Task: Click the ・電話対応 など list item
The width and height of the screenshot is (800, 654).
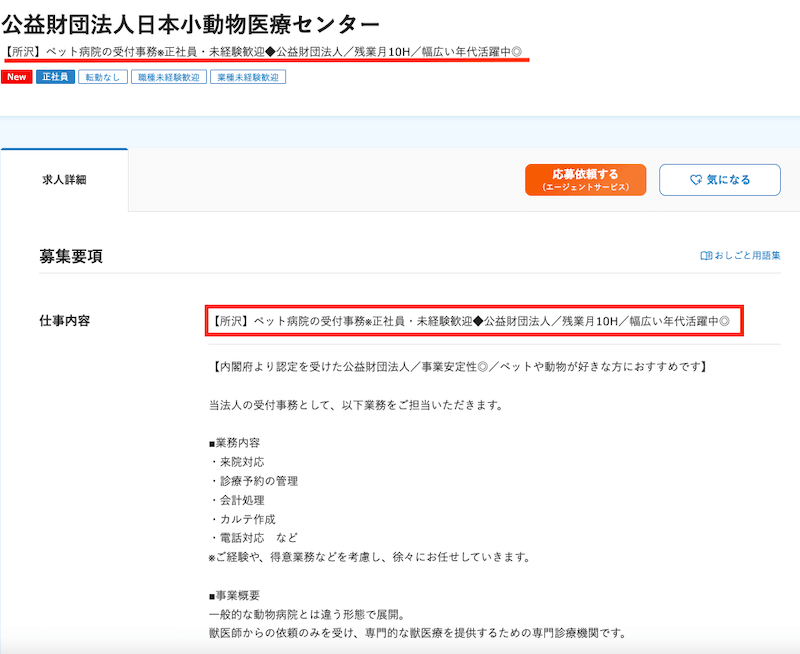Action: [254, 538]
